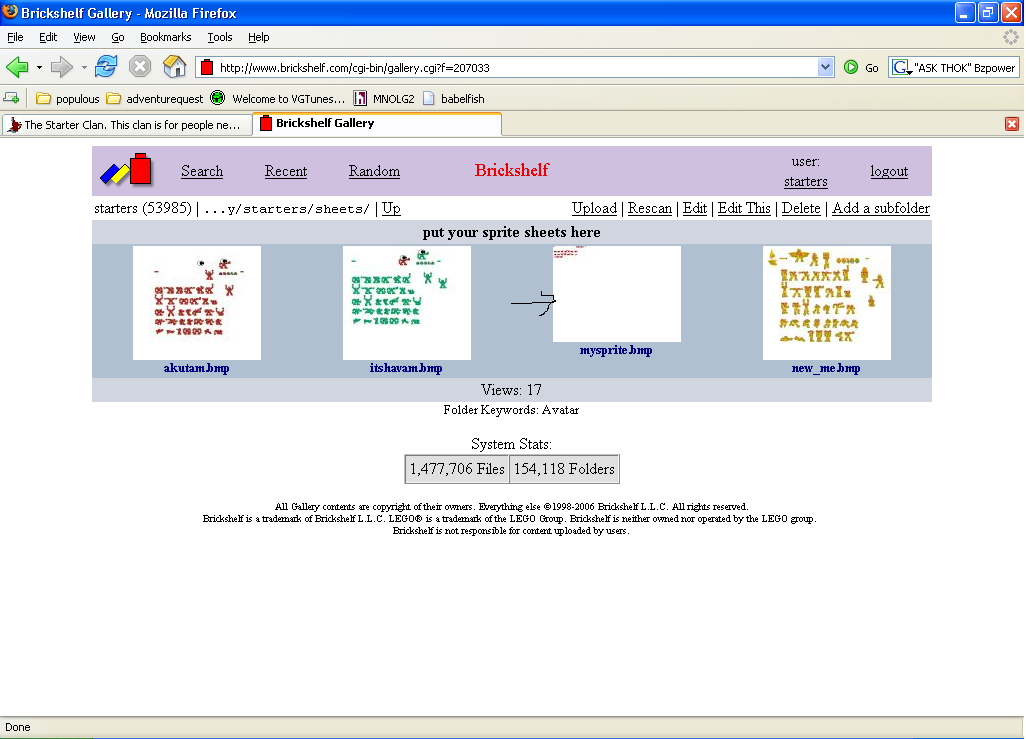Click the itshavam.bmp filename link
Image resolution: width=1026 pixels, height=739 pixels.
[406, 368]
